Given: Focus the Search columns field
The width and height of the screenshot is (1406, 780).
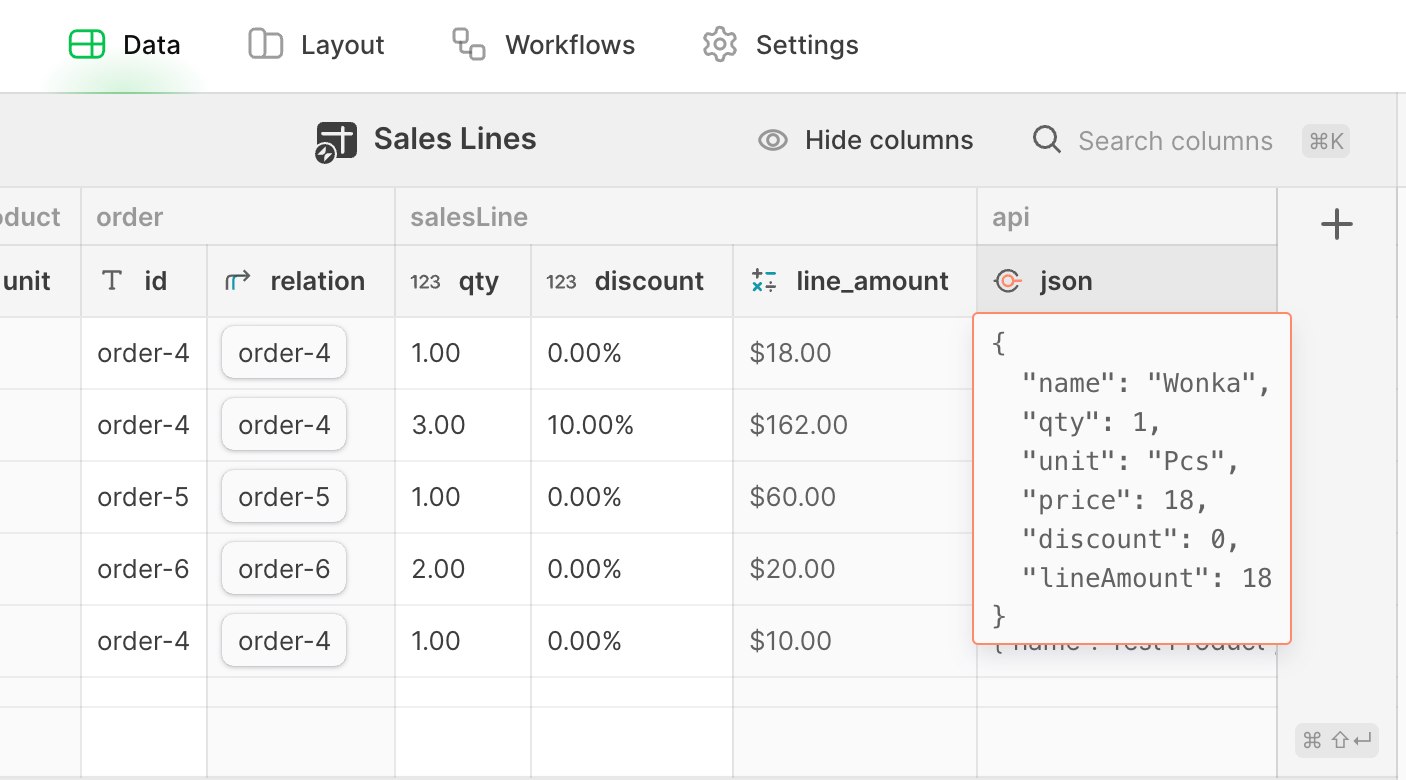Looking at the screenshot, I should (1175, 141).
